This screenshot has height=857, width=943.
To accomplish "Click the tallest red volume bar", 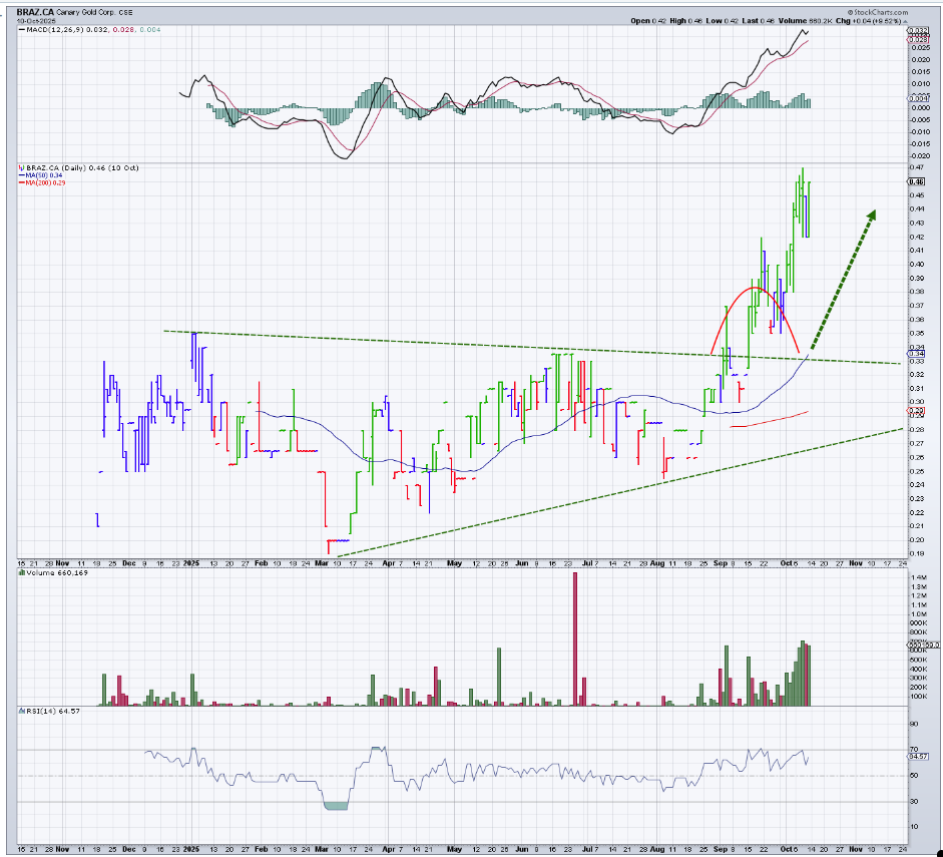I will tap(576, 638).
